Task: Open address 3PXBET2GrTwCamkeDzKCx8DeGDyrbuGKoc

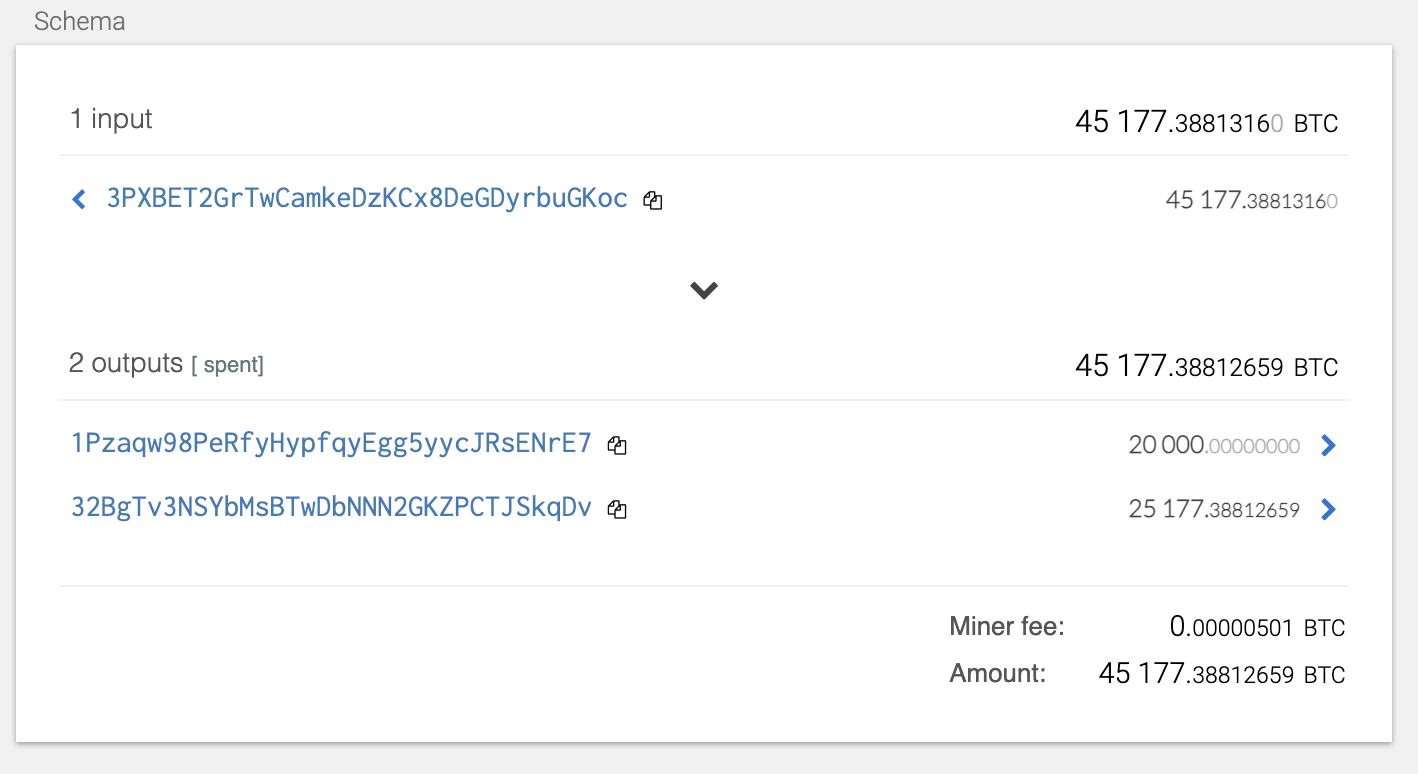Action: [366, 198]
